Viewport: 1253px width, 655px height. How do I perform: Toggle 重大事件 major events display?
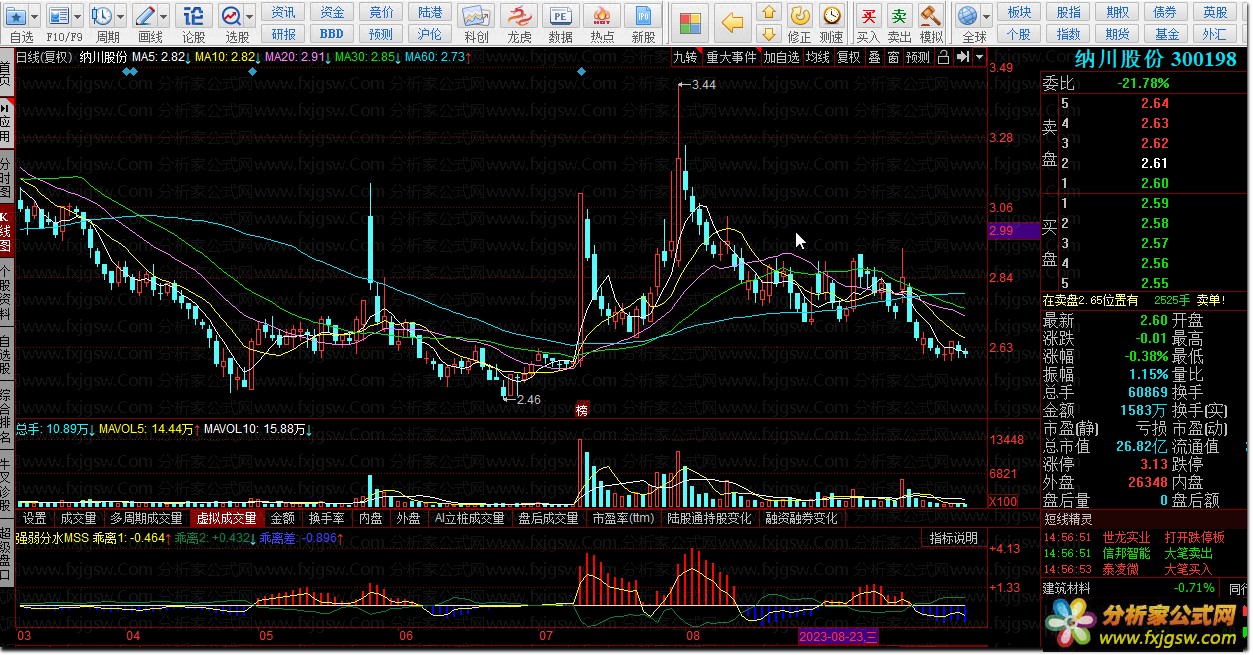pyautogui.click(x=731, y=57)
